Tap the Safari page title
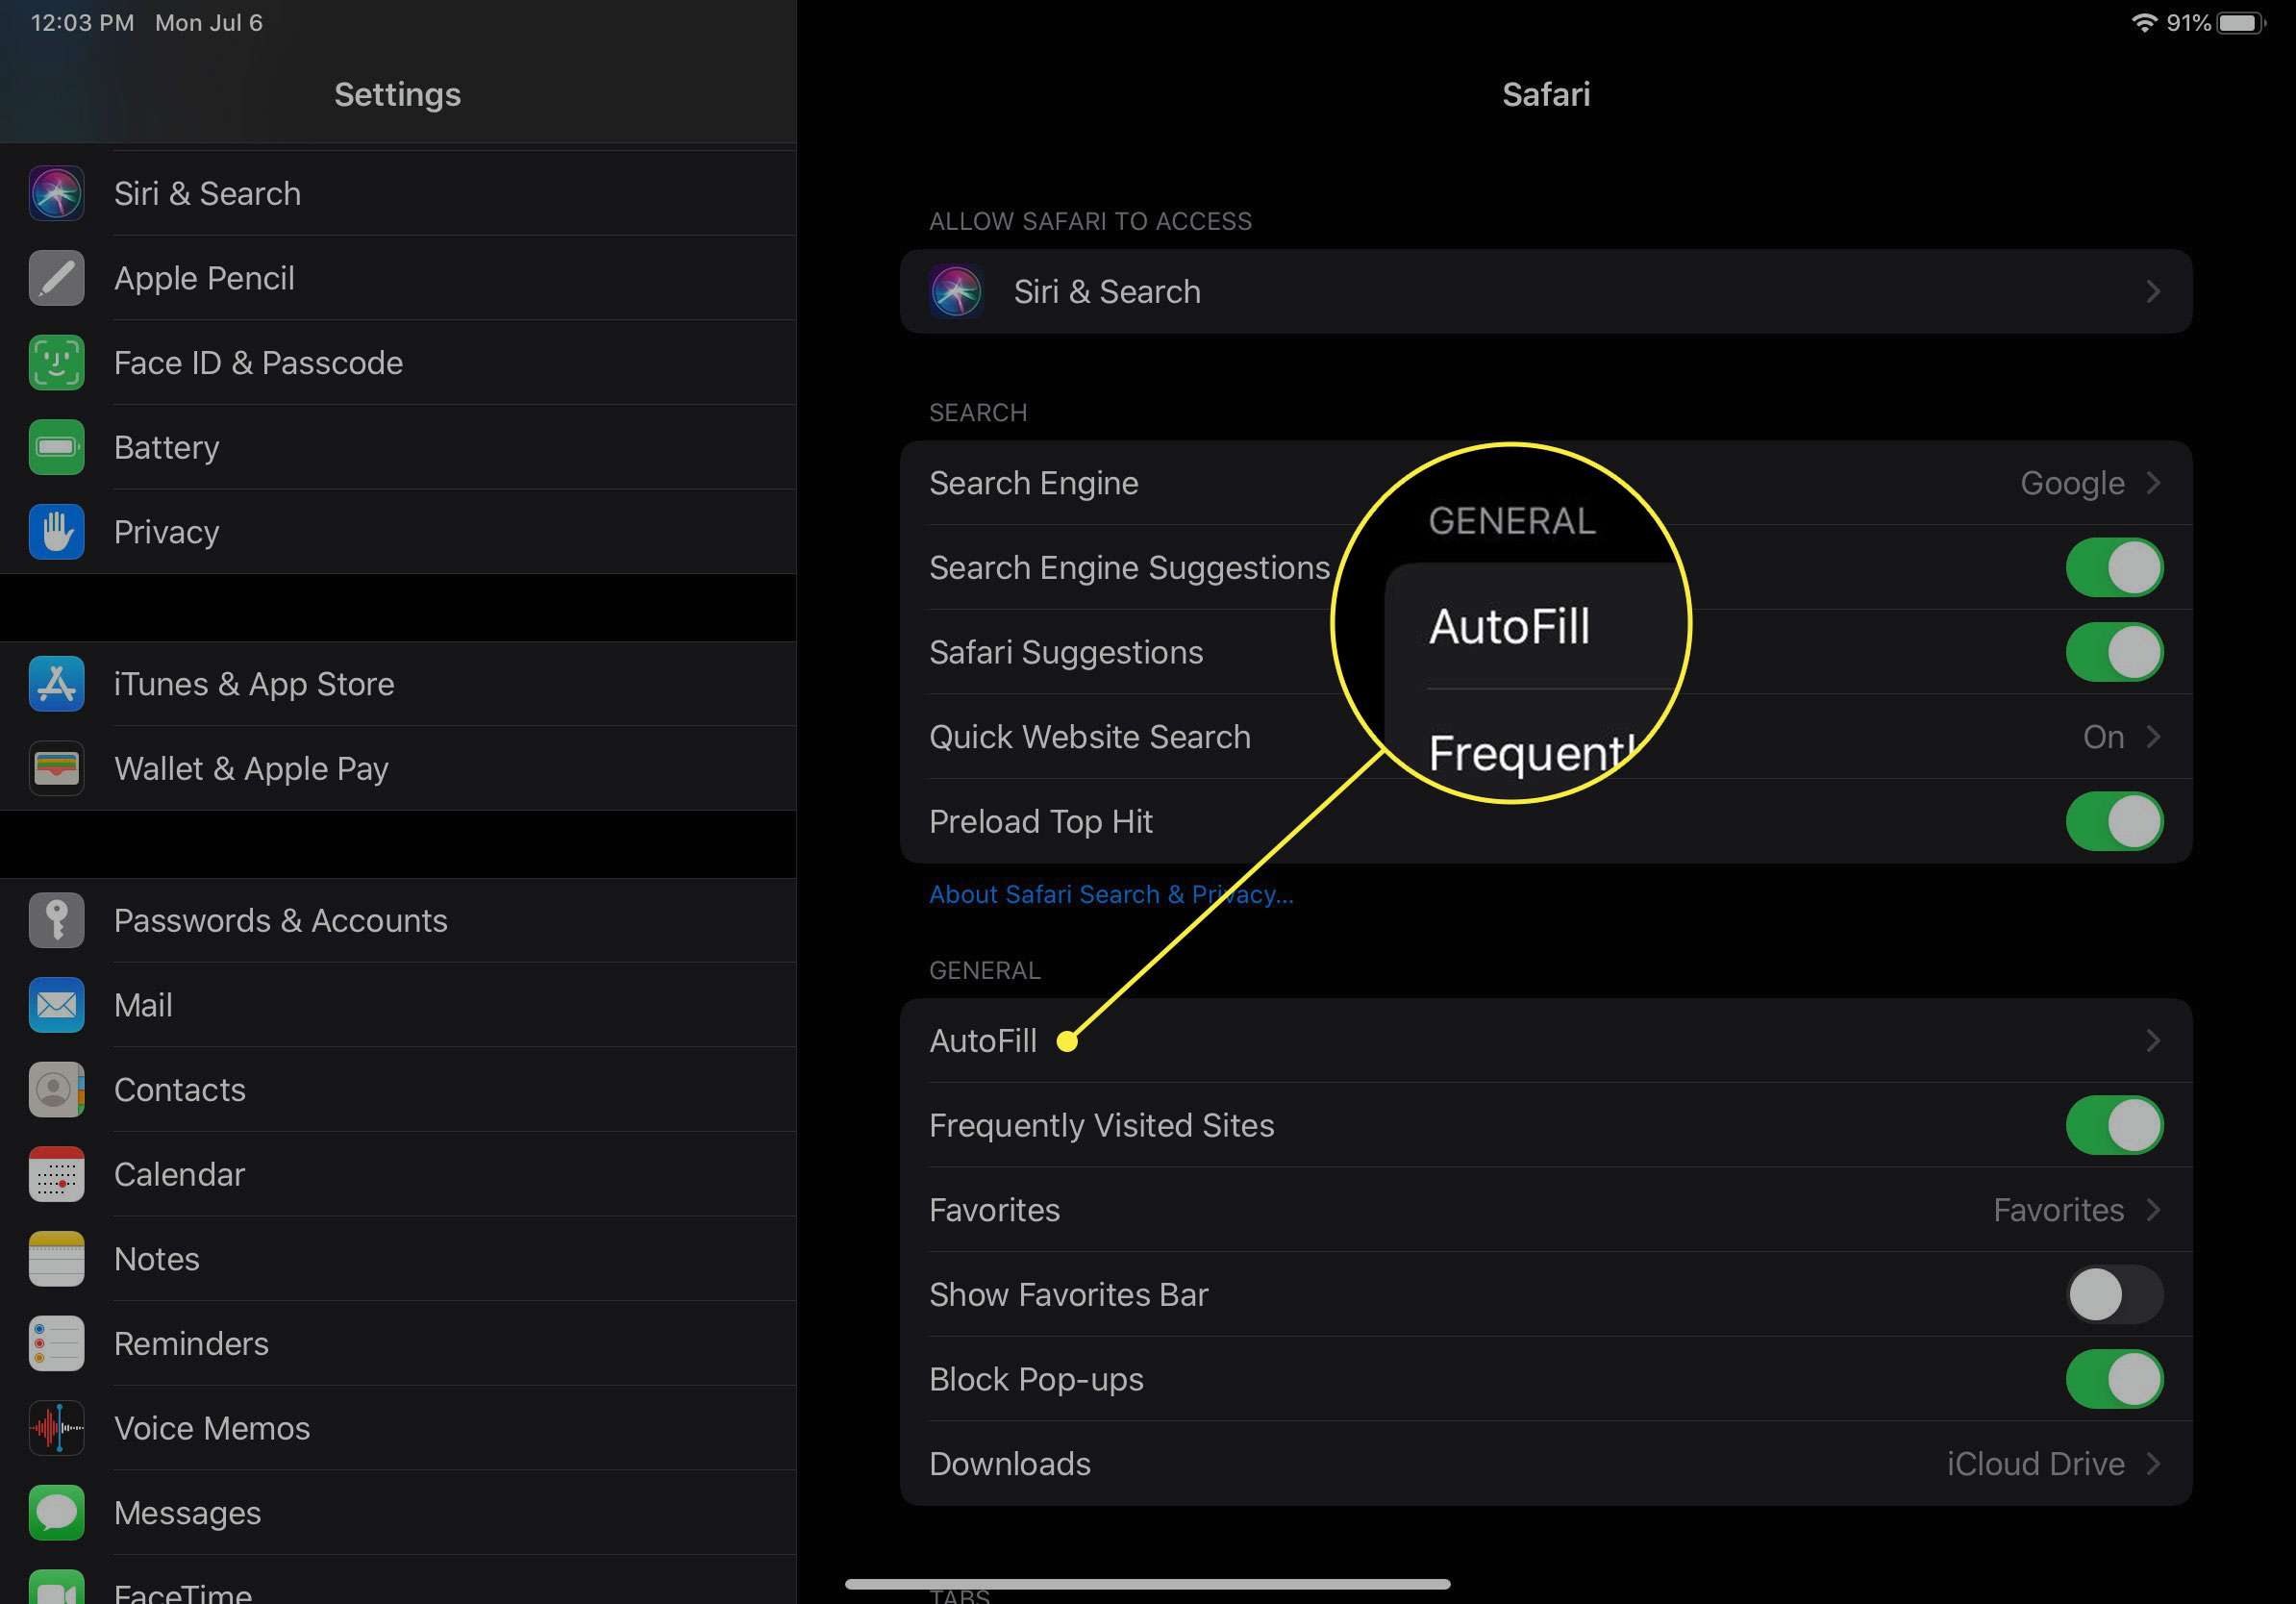 [1546, 94]
